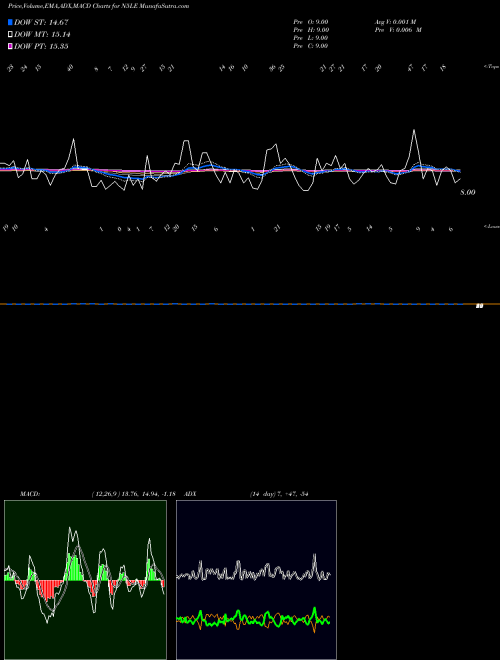Select the 'DOW PT: 15.35' legend text
Viewport: 500px width, 660px height.
point(41,46)
